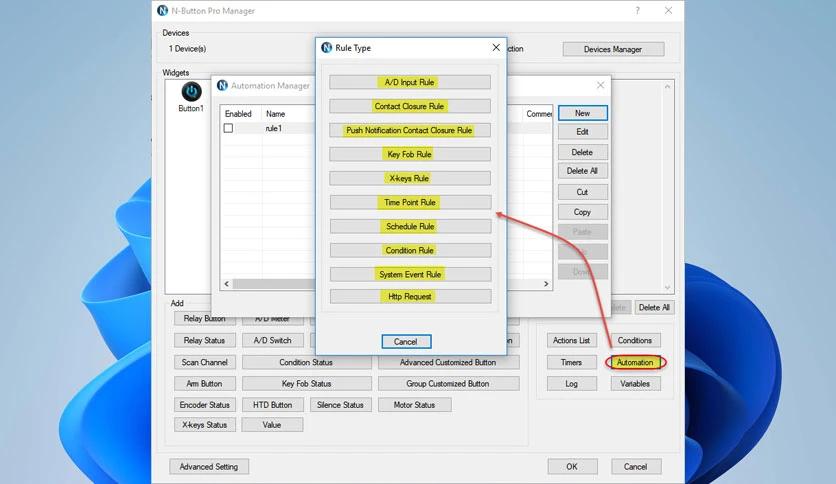Add a Motor Status widget

click(x=415, y=405)
